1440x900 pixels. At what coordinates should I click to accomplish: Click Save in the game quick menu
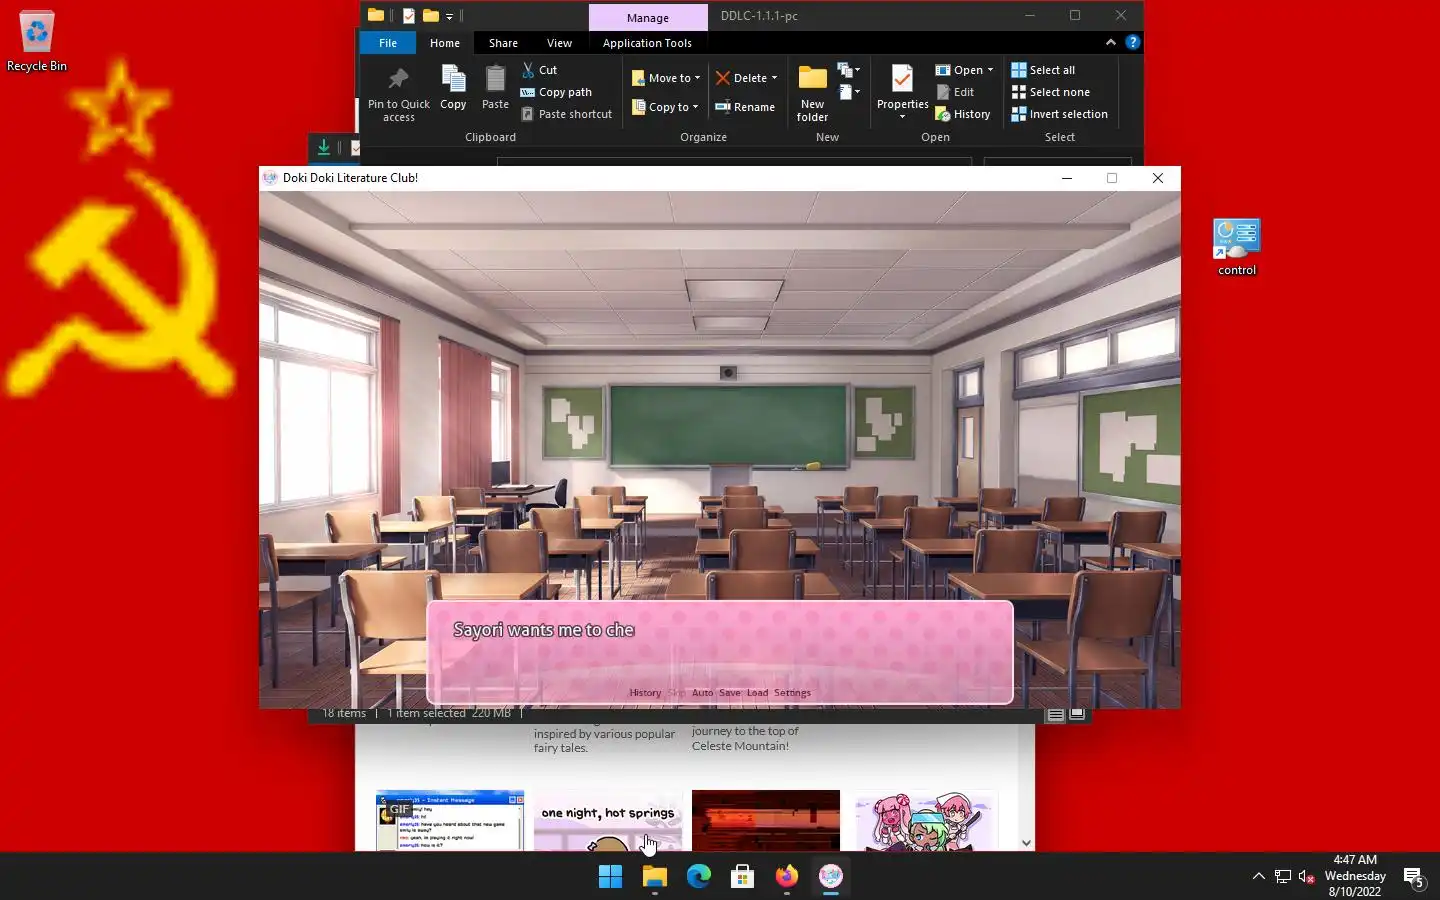click(730, 693)
